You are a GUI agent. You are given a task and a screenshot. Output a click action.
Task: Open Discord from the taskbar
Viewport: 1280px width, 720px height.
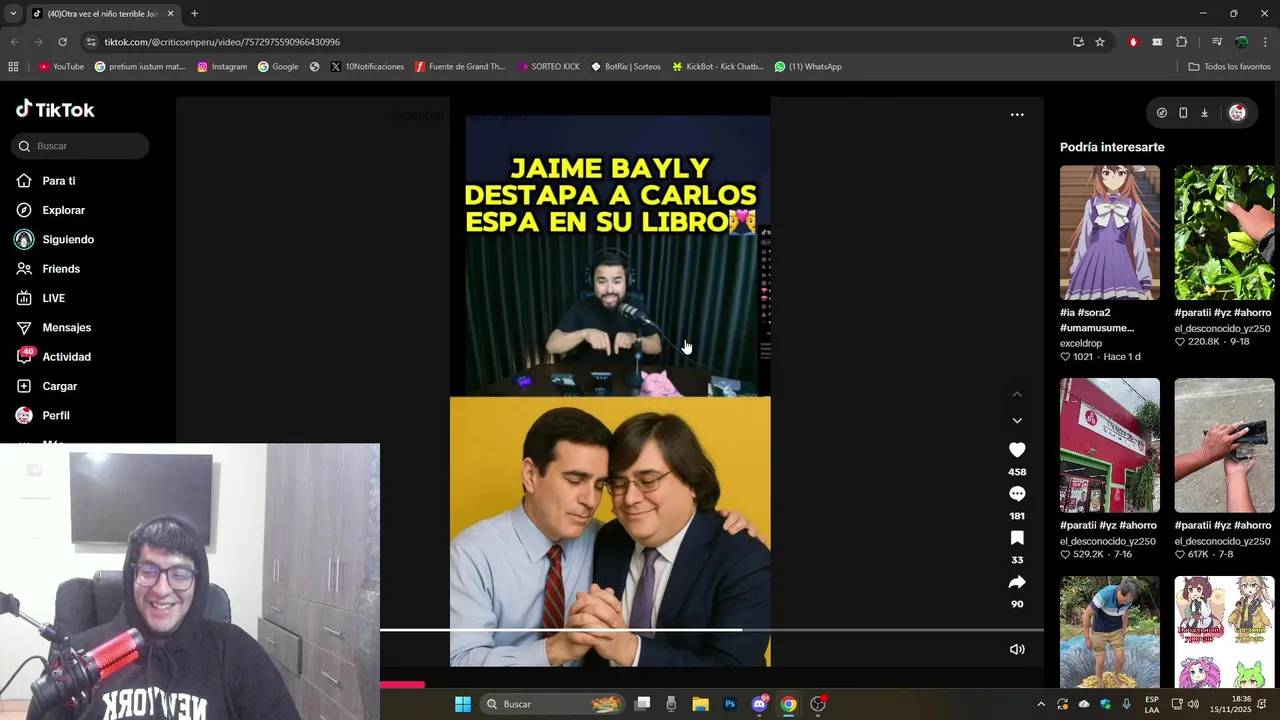pos(759,704)
